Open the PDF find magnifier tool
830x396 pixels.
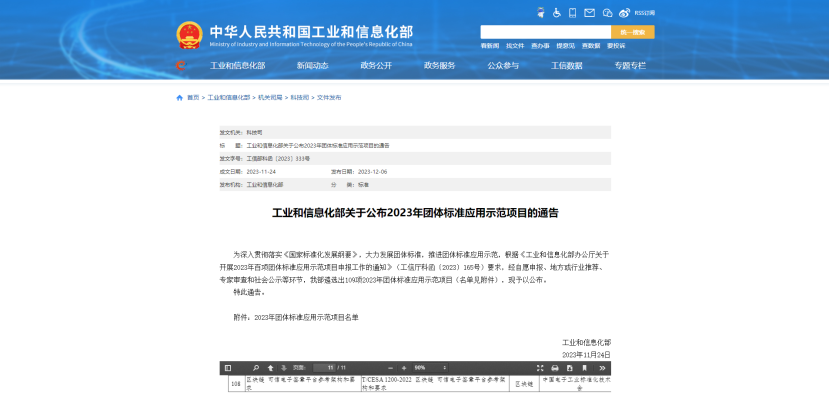point(256,368)
